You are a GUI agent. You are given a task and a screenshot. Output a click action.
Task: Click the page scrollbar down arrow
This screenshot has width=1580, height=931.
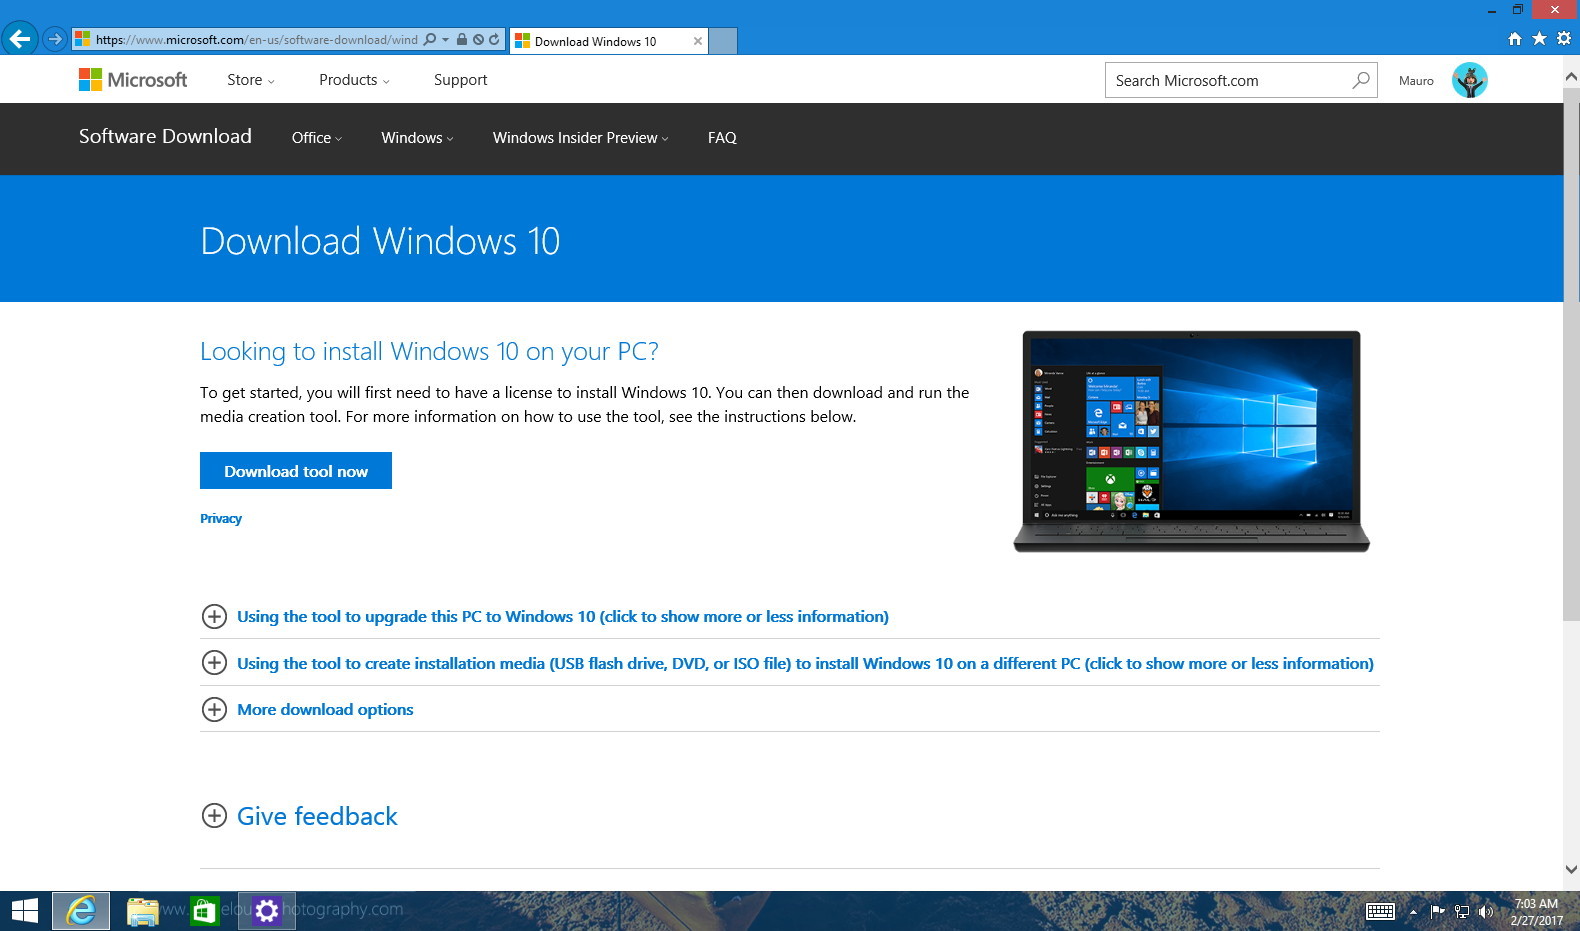(1571, 869)
